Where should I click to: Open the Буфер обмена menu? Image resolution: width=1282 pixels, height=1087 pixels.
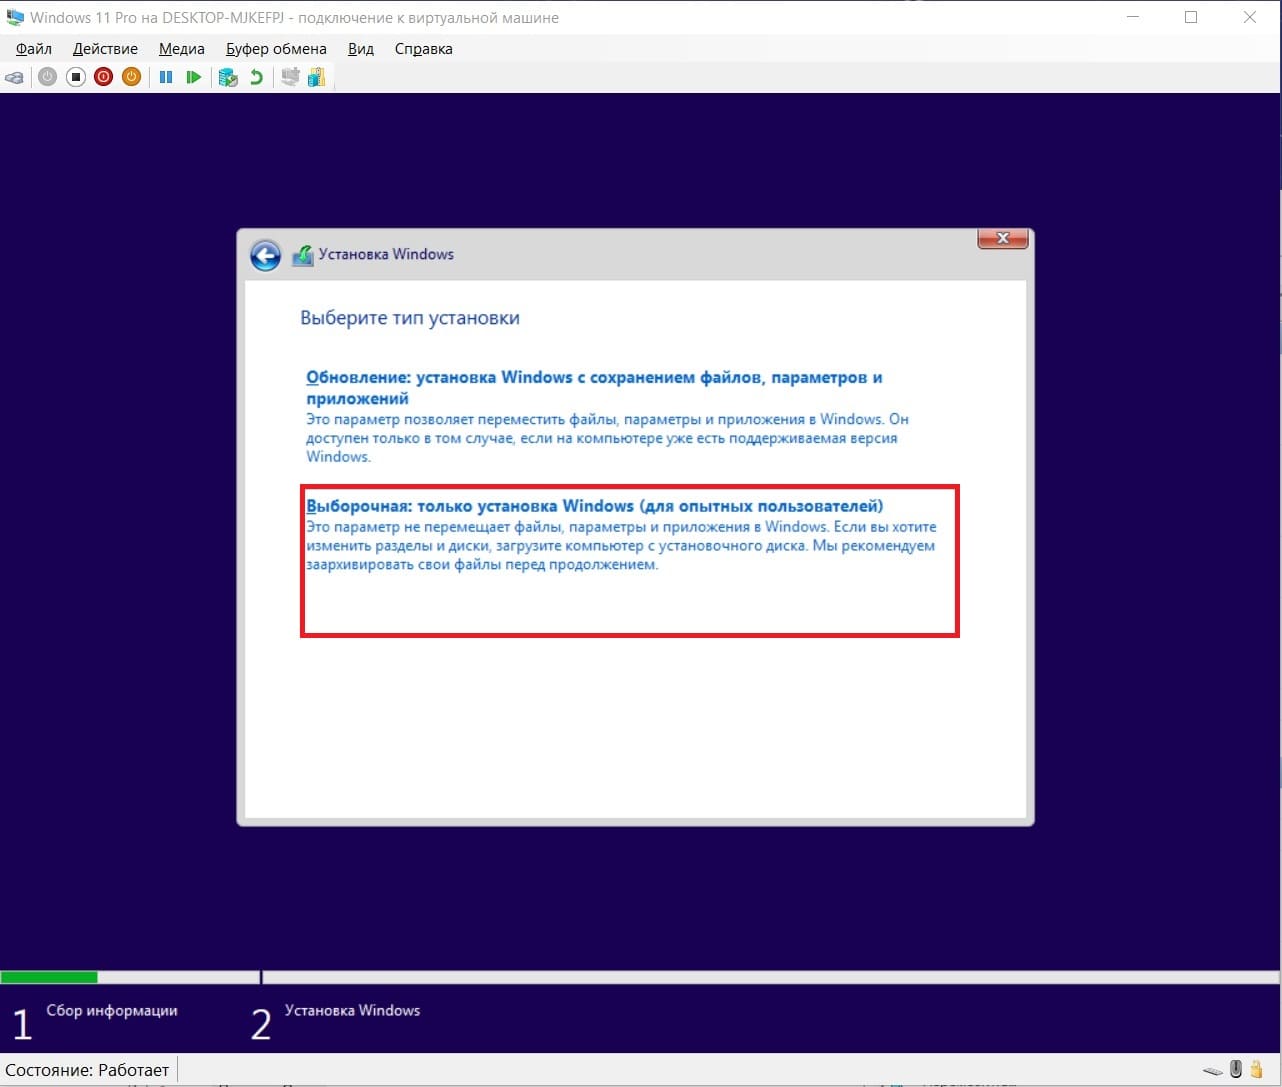point(277,48)
